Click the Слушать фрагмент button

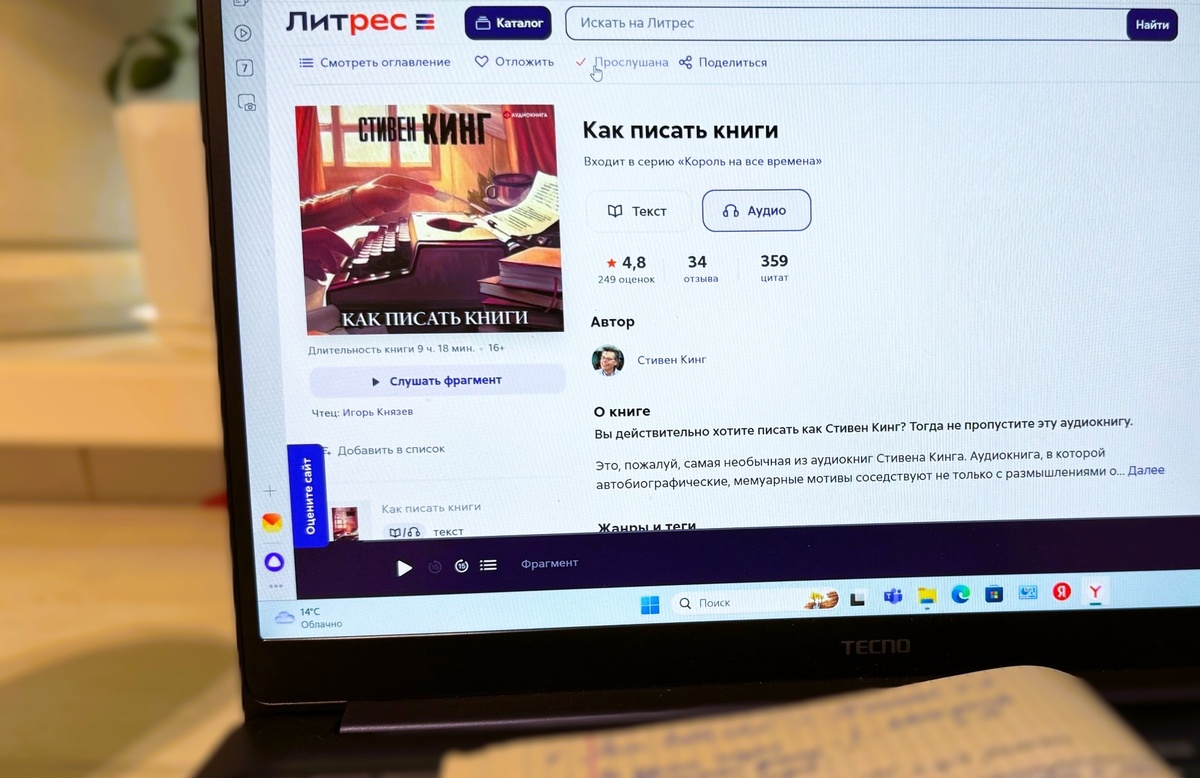click(x=437, y=381)
